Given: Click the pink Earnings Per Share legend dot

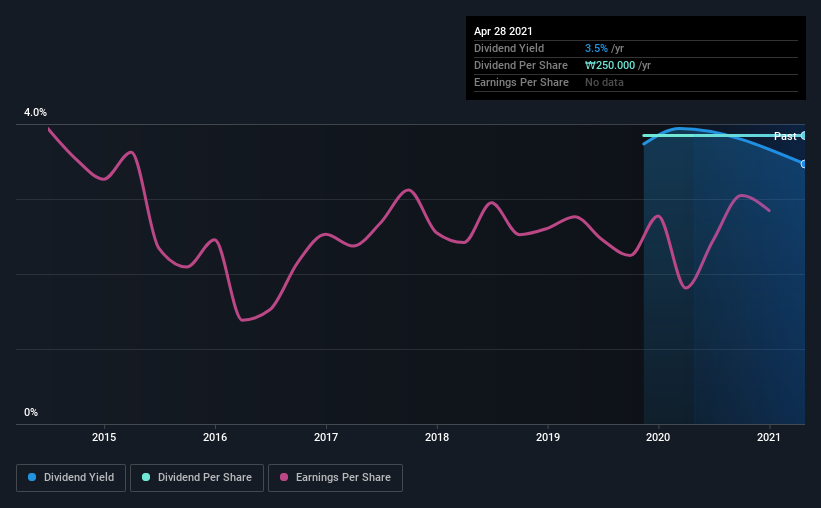Looking at the screenshot, I should coord(284,477).
